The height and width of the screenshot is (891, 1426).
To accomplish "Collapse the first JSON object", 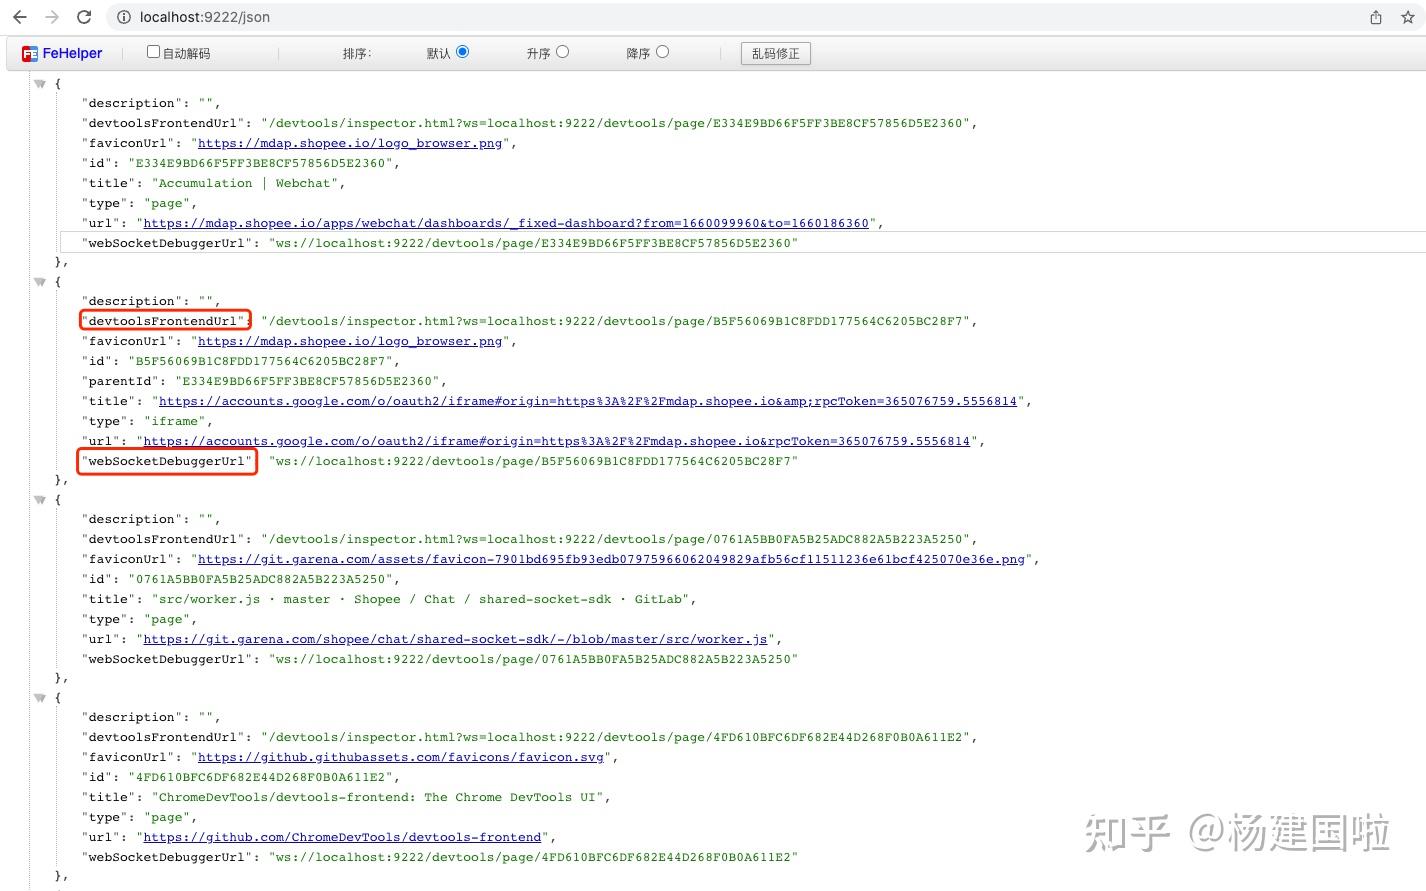I will [x=40, y=84].
